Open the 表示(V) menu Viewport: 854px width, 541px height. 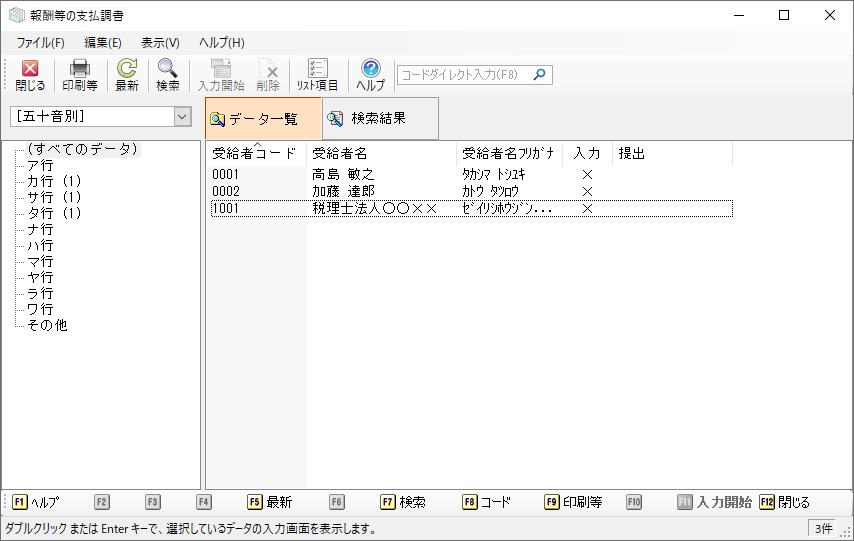coord(160,43)
